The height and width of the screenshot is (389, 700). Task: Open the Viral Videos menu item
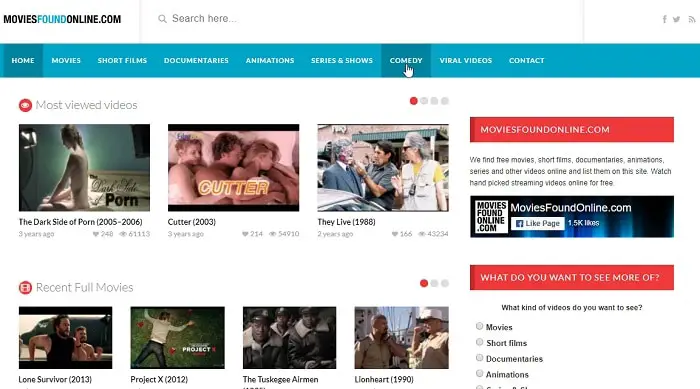(466, 61)
